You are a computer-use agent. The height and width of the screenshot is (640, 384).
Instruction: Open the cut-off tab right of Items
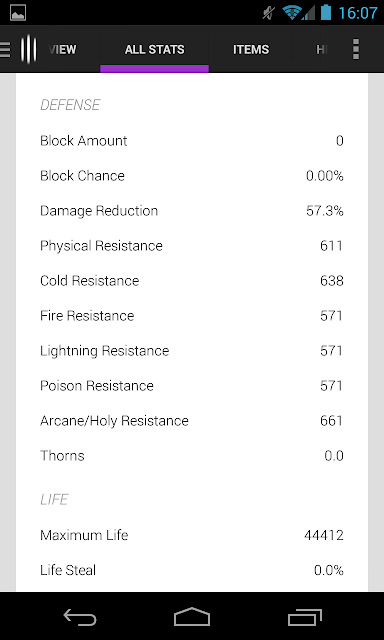point(322,49)
